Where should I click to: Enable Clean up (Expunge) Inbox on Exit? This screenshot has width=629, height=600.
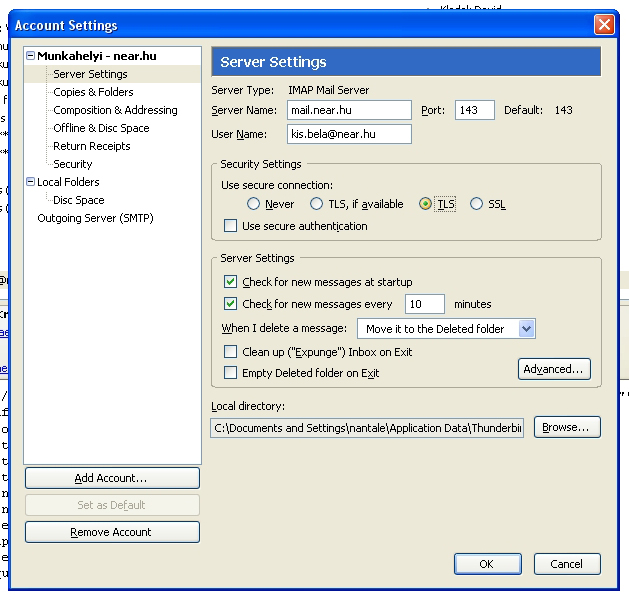click(231, 352)
